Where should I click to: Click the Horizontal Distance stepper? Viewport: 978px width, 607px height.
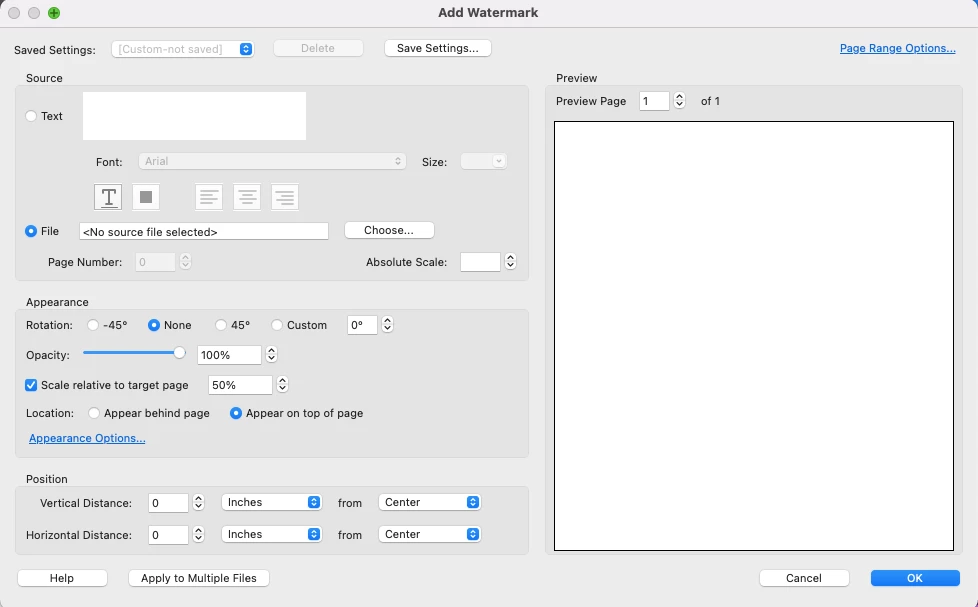(x=198, y=534)
